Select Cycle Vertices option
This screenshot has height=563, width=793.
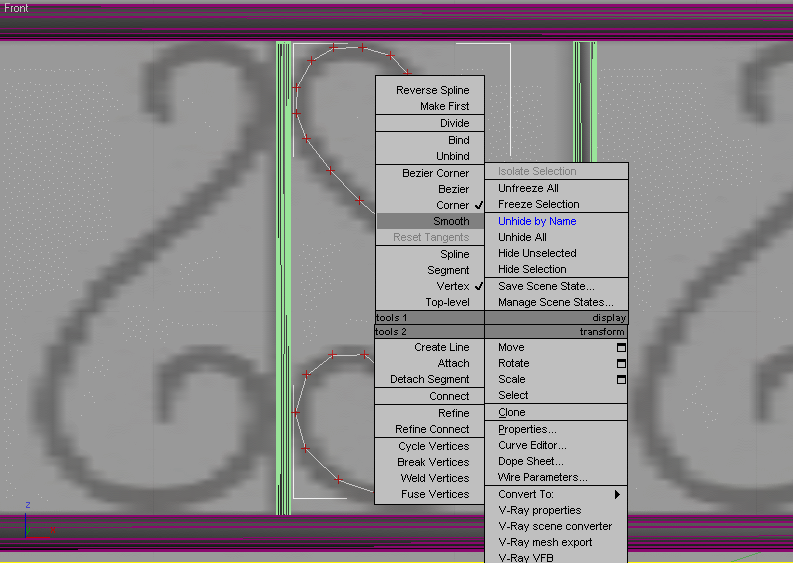pos(433,446)
